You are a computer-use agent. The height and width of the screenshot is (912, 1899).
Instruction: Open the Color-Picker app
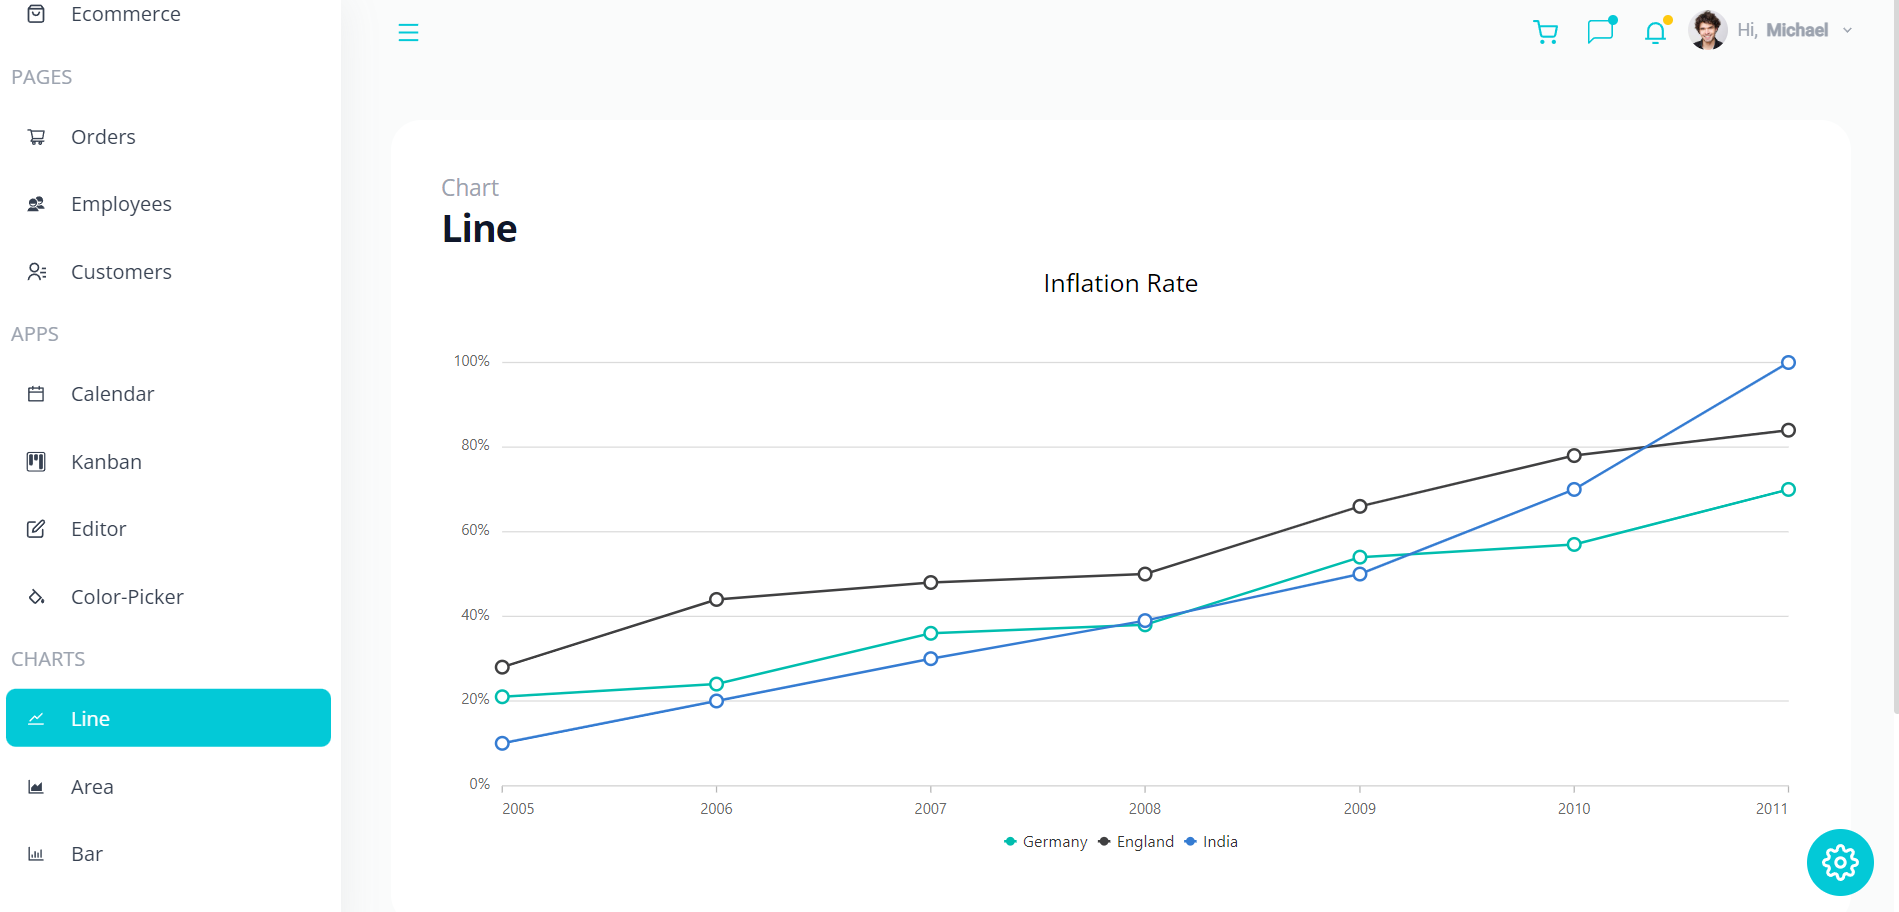127,597
